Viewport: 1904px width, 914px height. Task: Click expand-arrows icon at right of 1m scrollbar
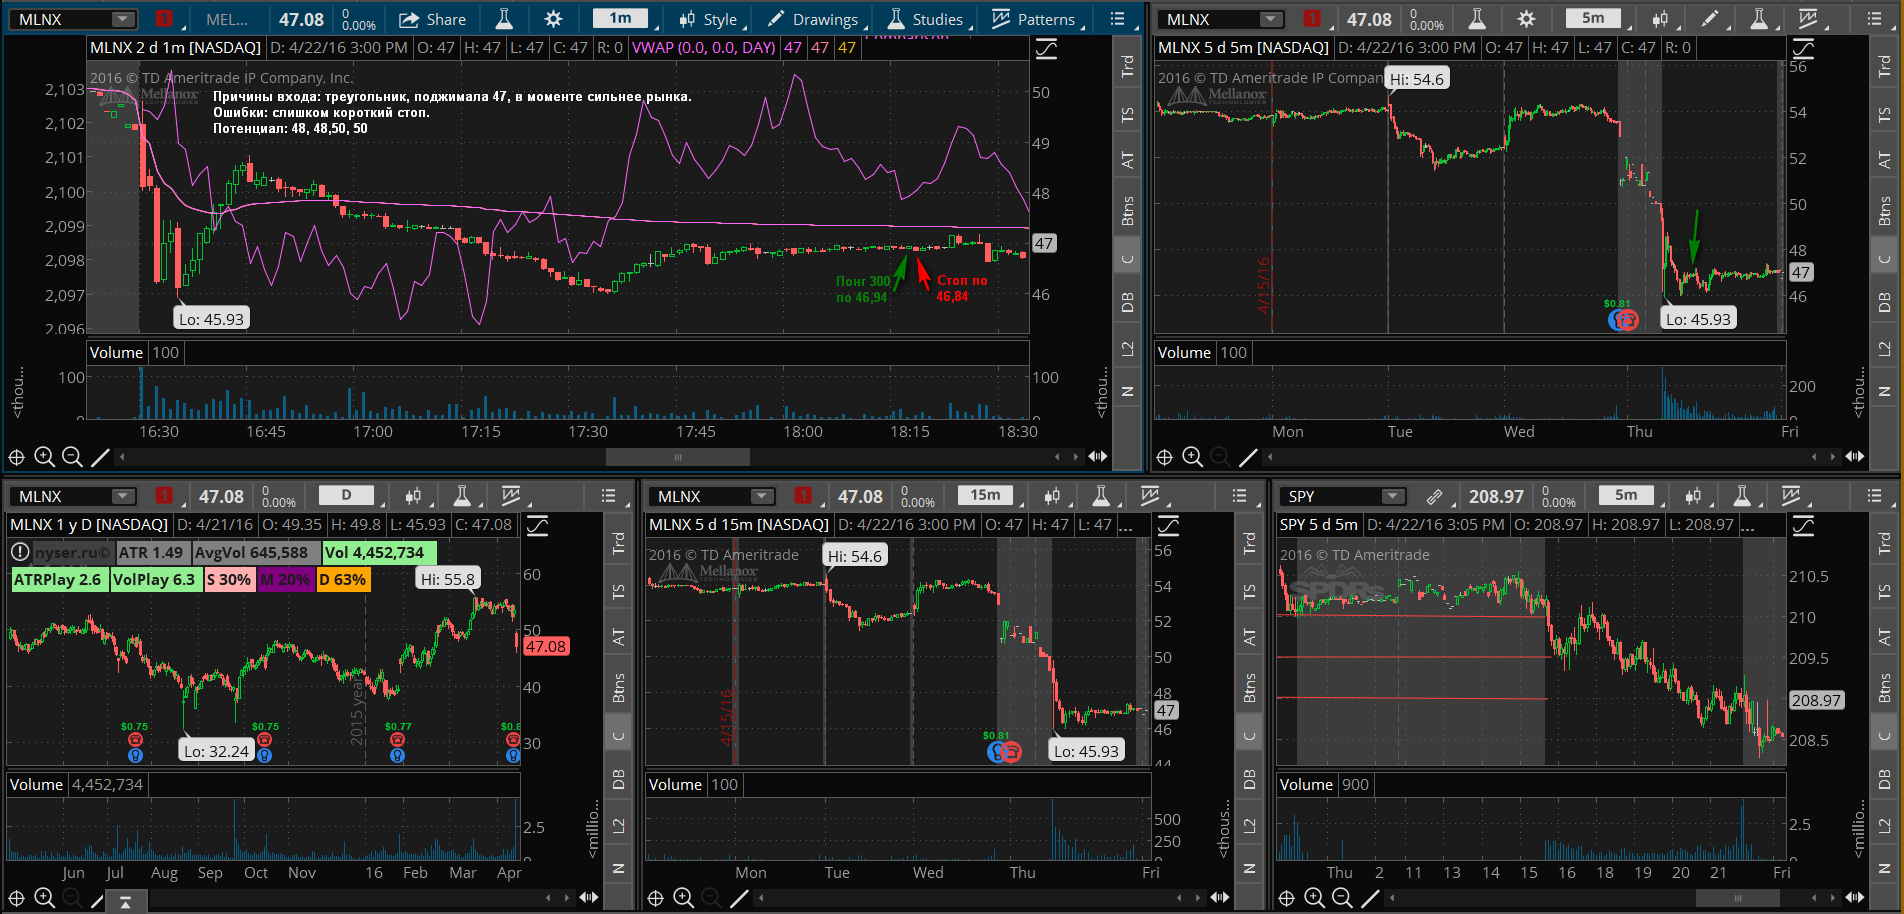click(1098, 457)
